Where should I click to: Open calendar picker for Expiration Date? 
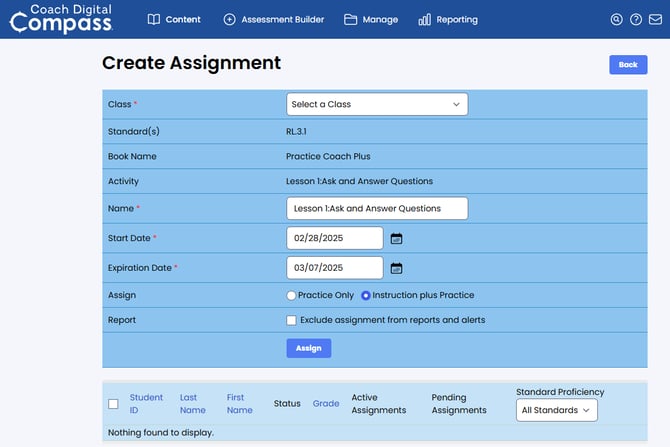click(x=396, y=268)
